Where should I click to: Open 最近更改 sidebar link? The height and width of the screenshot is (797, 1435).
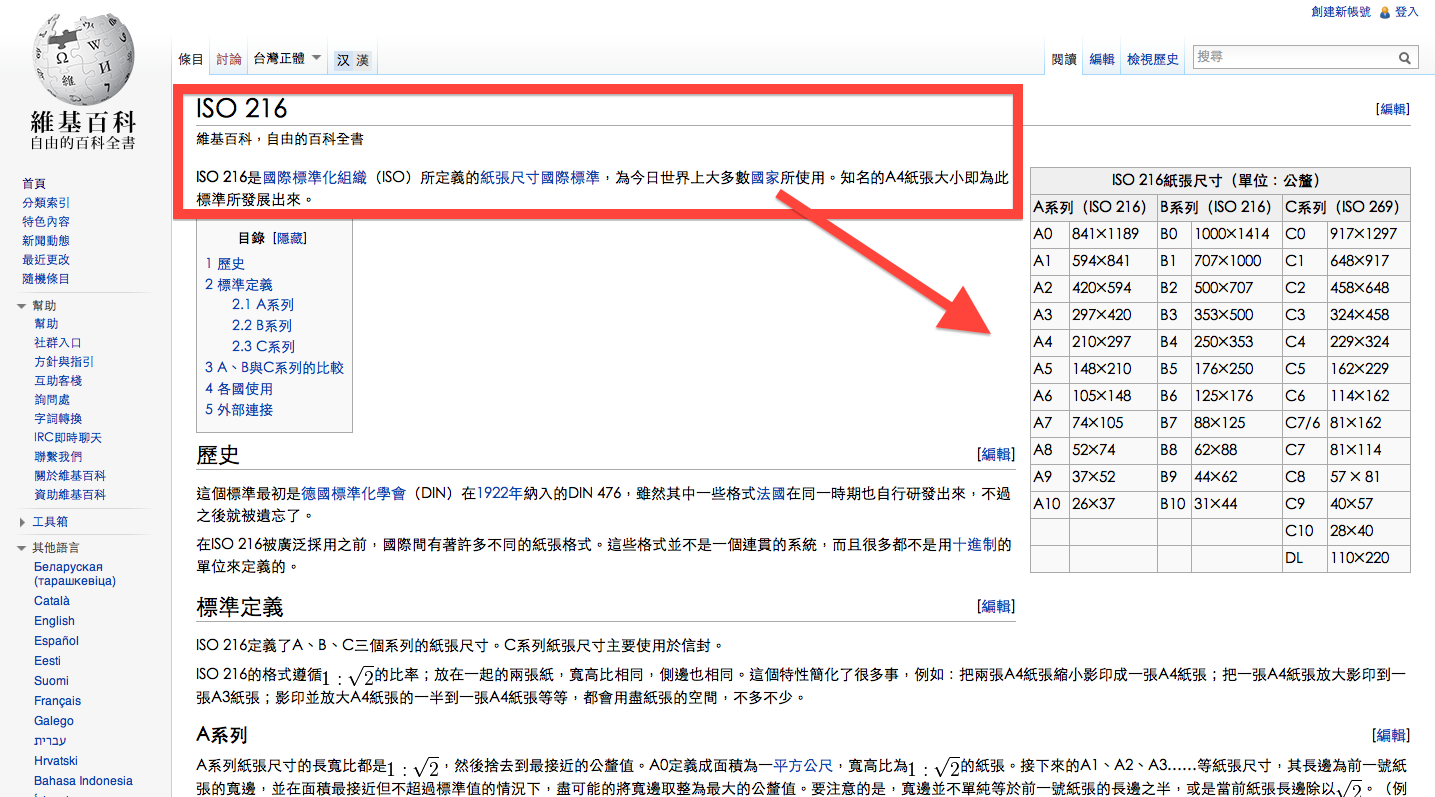pos(46,260)
